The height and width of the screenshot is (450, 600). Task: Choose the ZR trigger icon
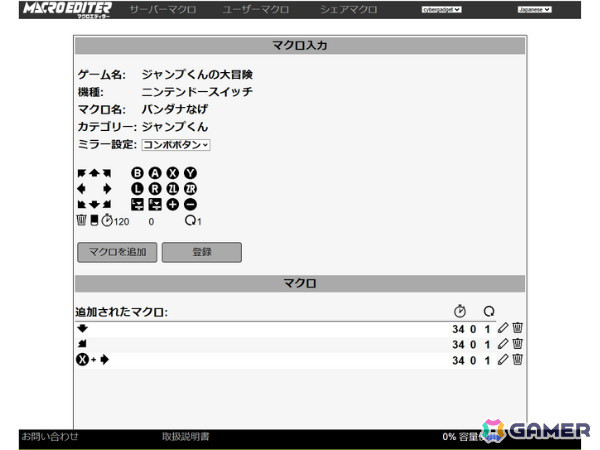190,189
